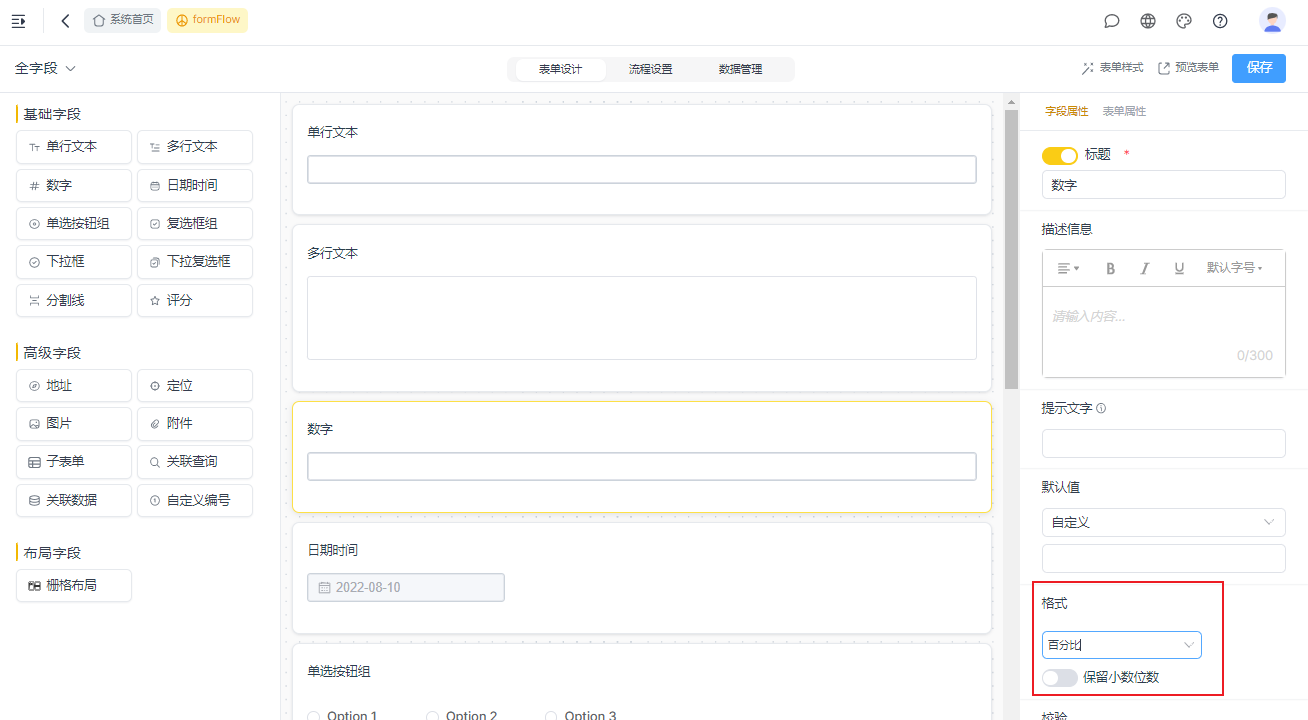
Task: Switch to the 字段属性 tab
Action: click(x=1067, y=111)
